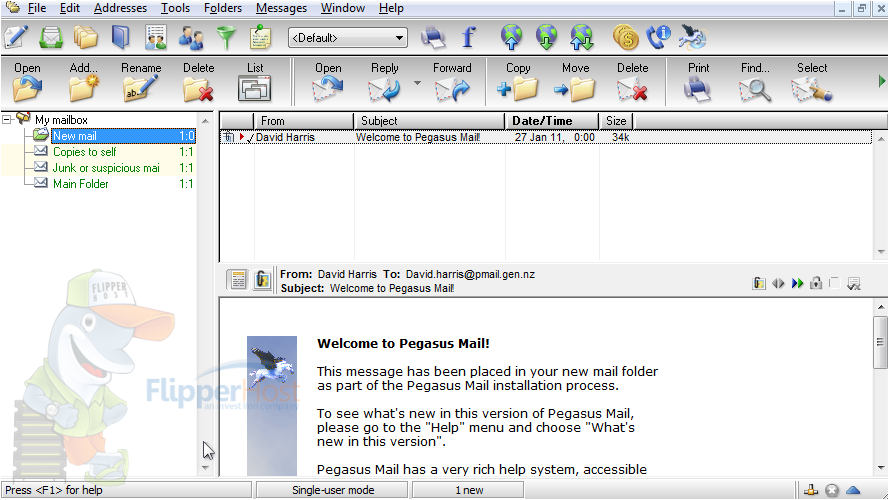Open the Messages menu
The height and width of the screenshot is (500, 889).
[281, 8]
